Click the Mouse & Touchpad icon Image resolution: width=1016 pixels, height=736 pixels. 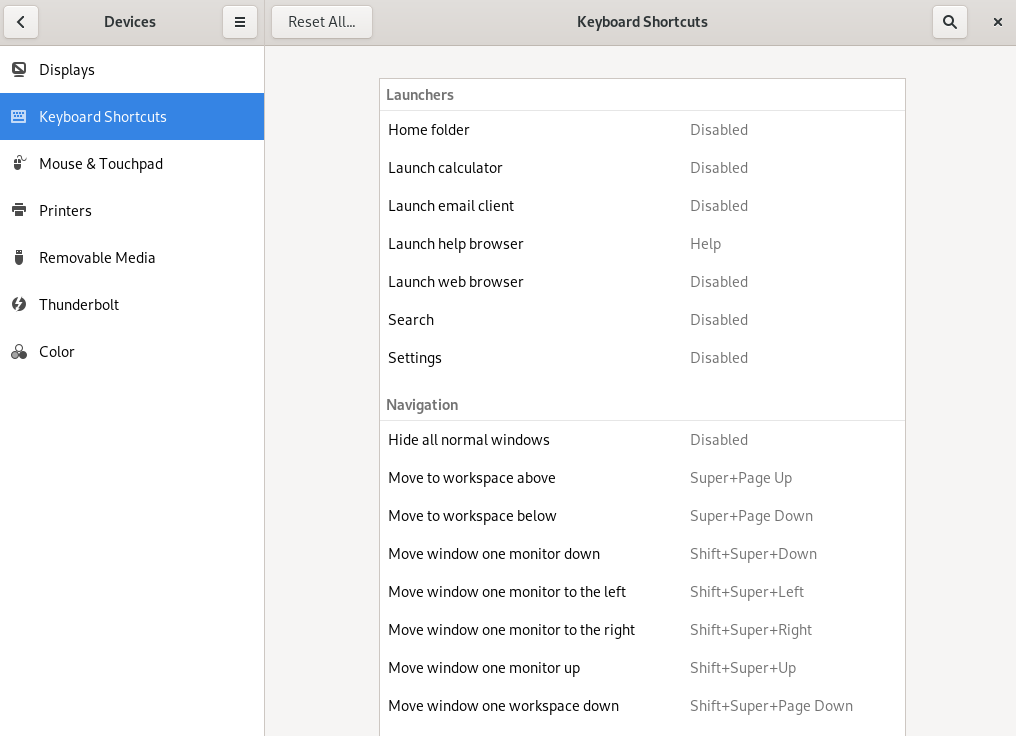18,164
